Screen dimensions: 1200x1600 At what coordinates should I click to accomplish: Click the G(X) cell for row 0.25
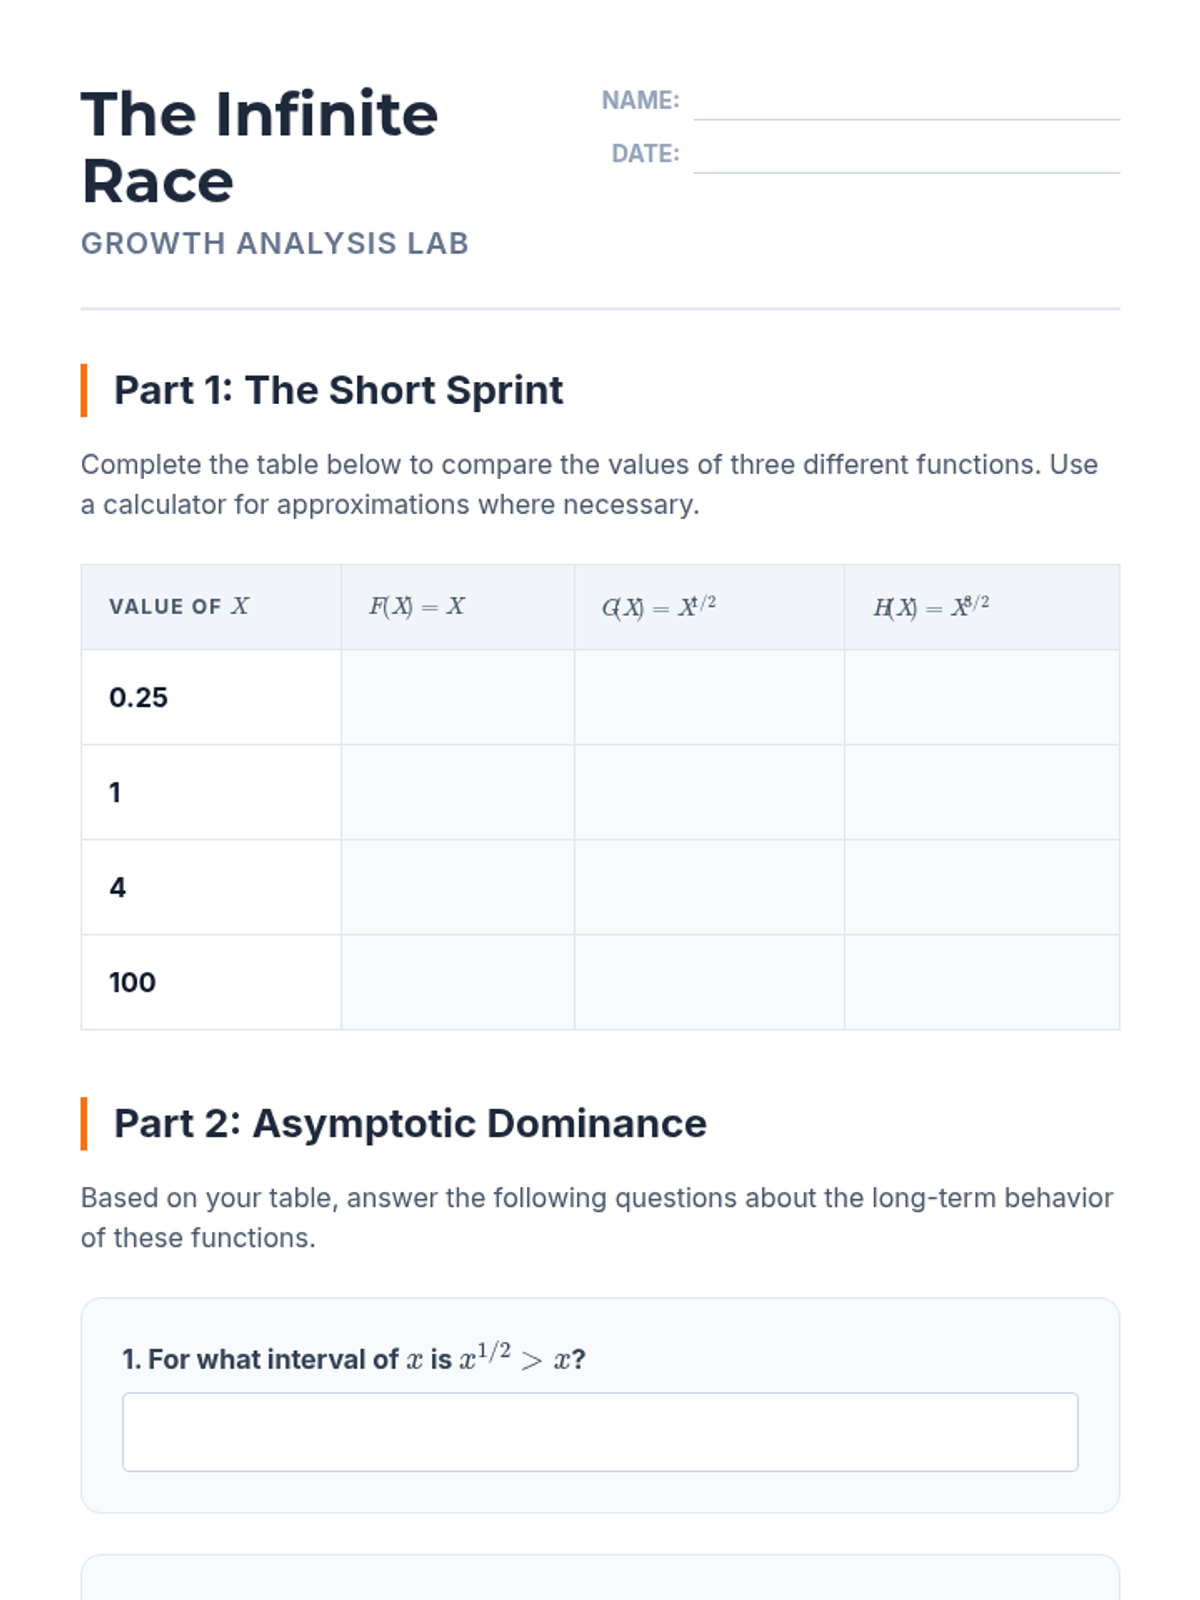(x=709, y=697)
